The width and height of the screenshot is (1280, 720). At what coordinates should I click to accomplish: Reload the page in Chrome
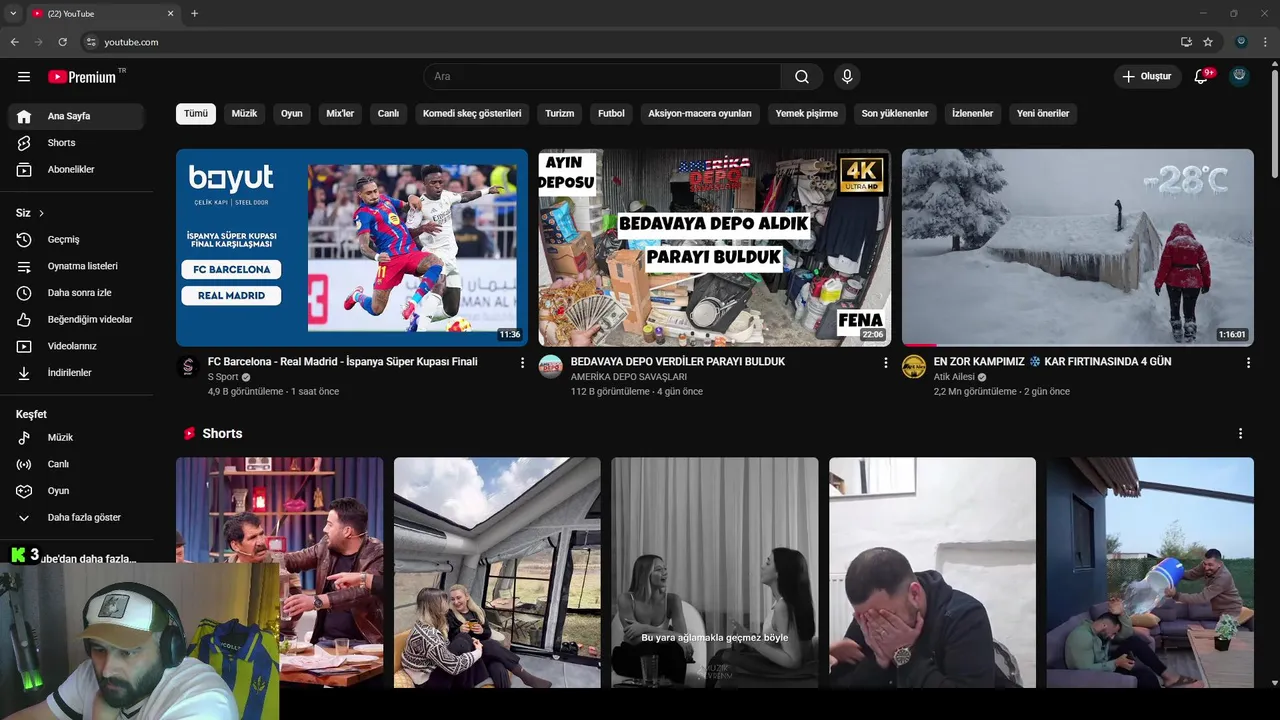tap(62, 42)
